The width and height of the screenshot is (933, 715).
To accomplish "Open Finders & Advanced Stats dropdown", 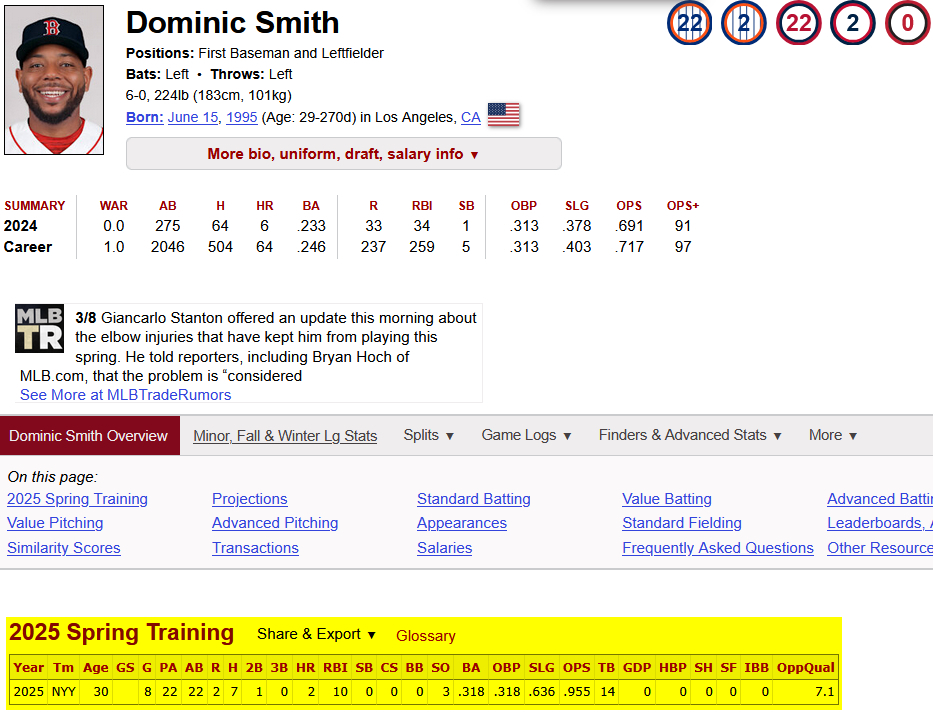I will tap(690, 435).
